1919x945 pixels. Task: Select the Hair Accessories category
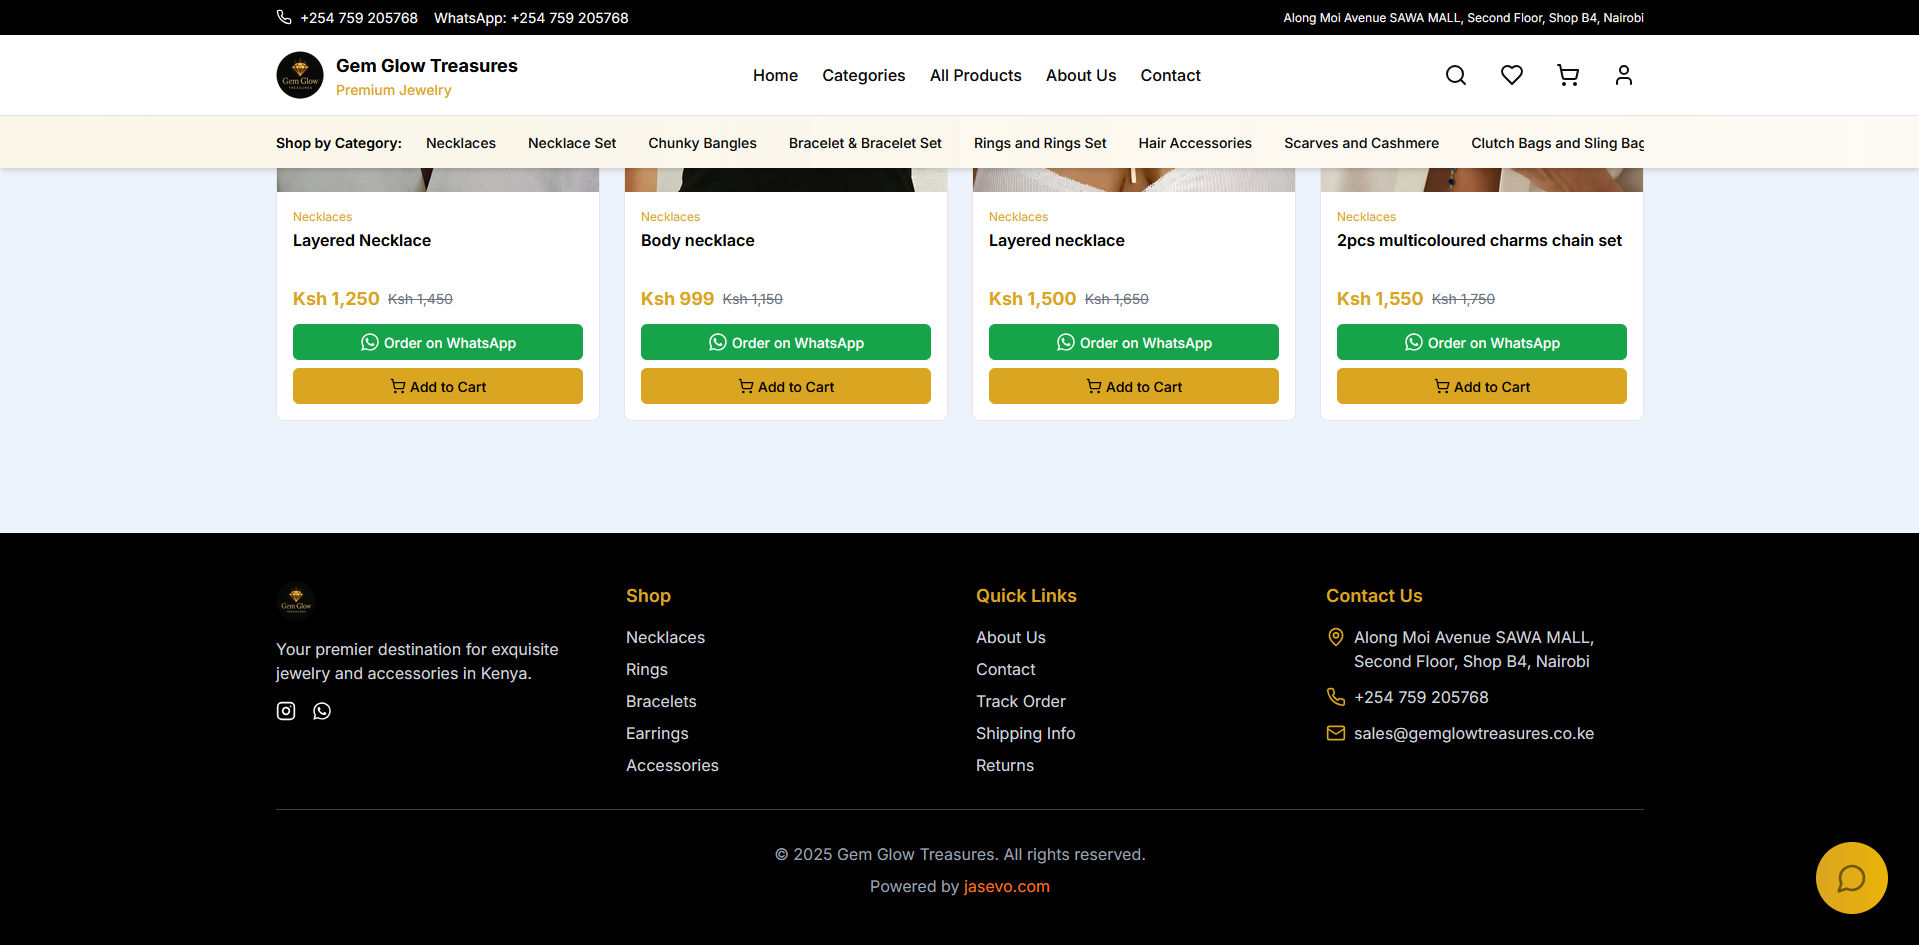[x=1195, y=143]
